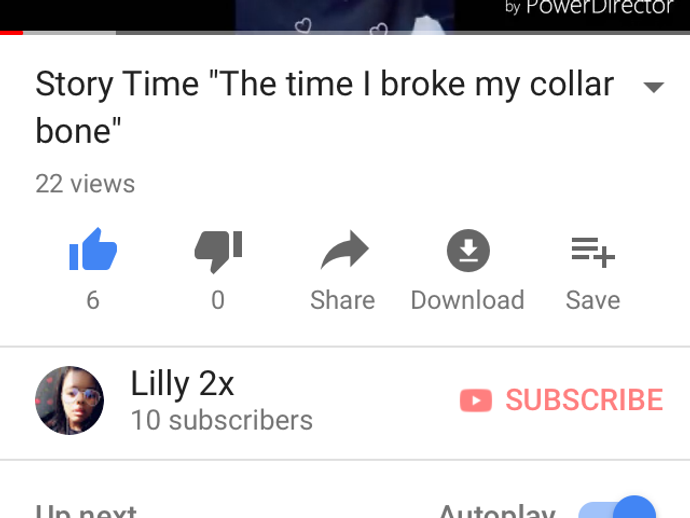
Task: Click the 10 subscribers text
Action: 222,420
